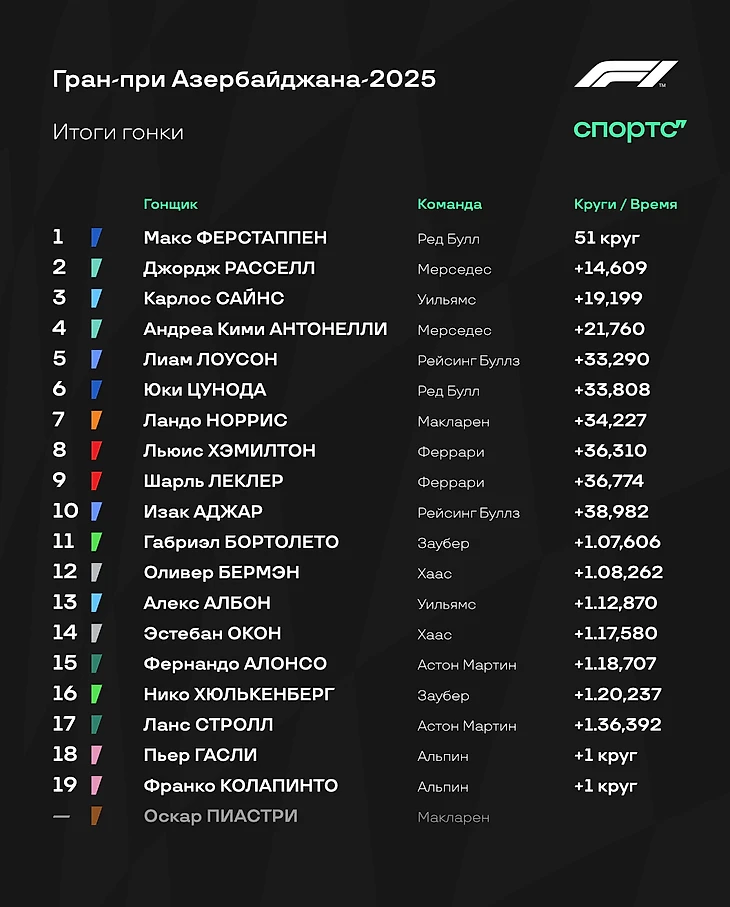Click the dark green flag beside Фернандо АЛОНСО
730x907 pixels.
tap(96, 664)
